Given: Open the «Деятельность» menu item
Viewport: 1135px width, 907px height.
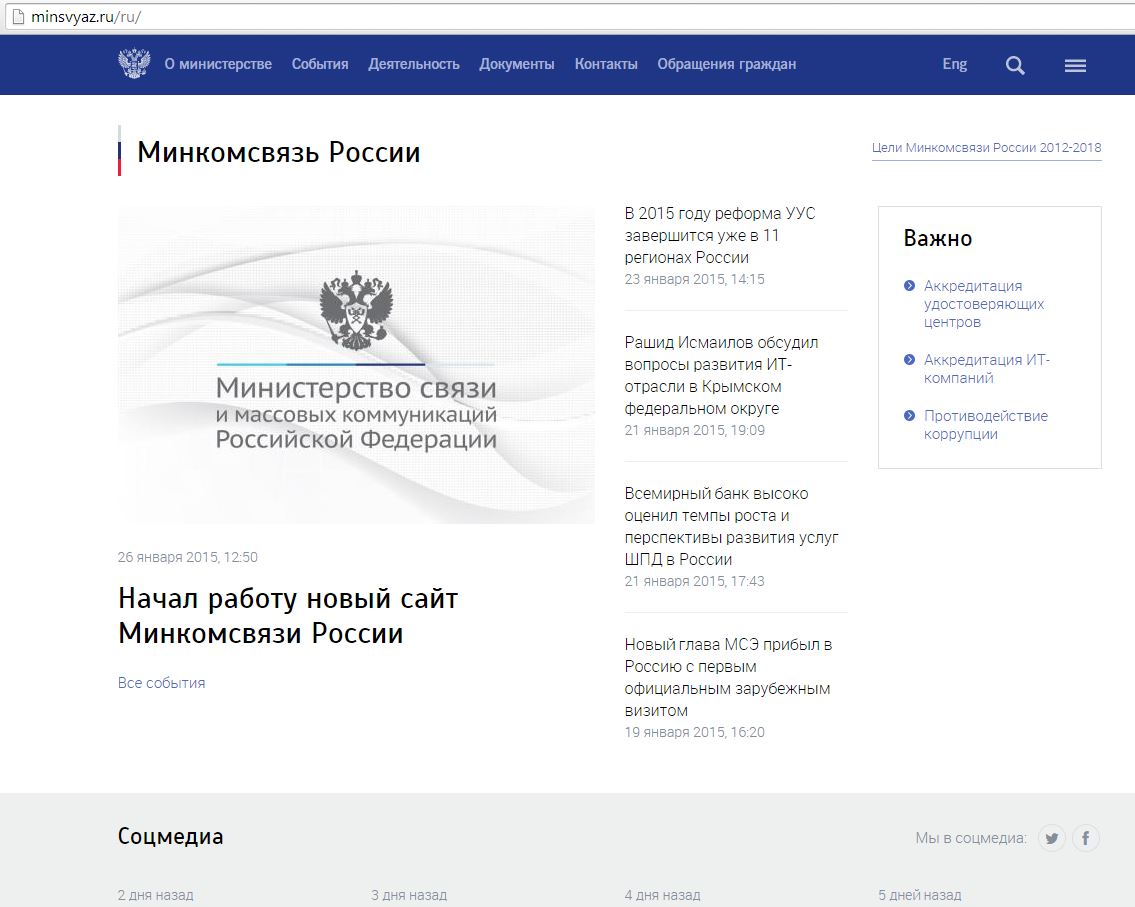Looking at the screenshot, I should coord(414,64).
